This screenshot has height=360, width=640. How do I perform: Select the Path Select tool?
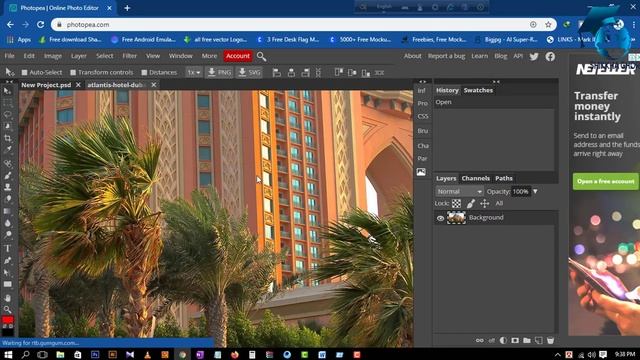tap(7, 272)
